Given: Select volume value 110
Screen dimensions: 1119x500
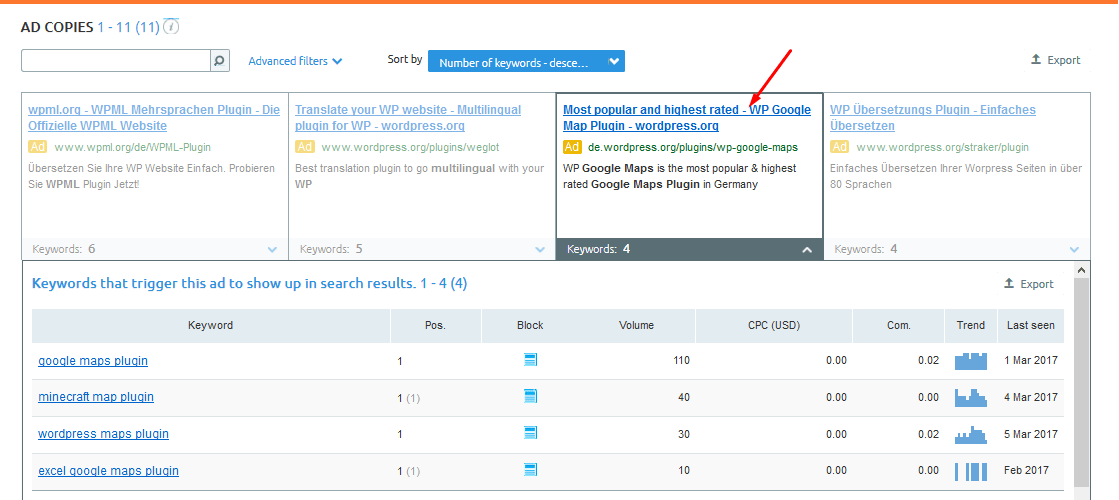Looking at the screenshot, I should 682,361.
